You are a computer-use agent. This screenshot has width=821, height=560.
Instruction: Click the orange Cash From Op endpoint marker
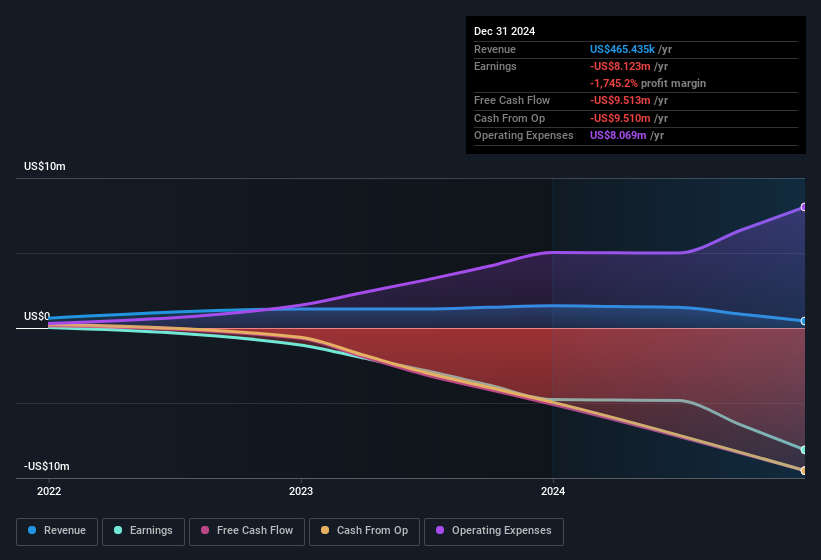(x=803, y=471)
